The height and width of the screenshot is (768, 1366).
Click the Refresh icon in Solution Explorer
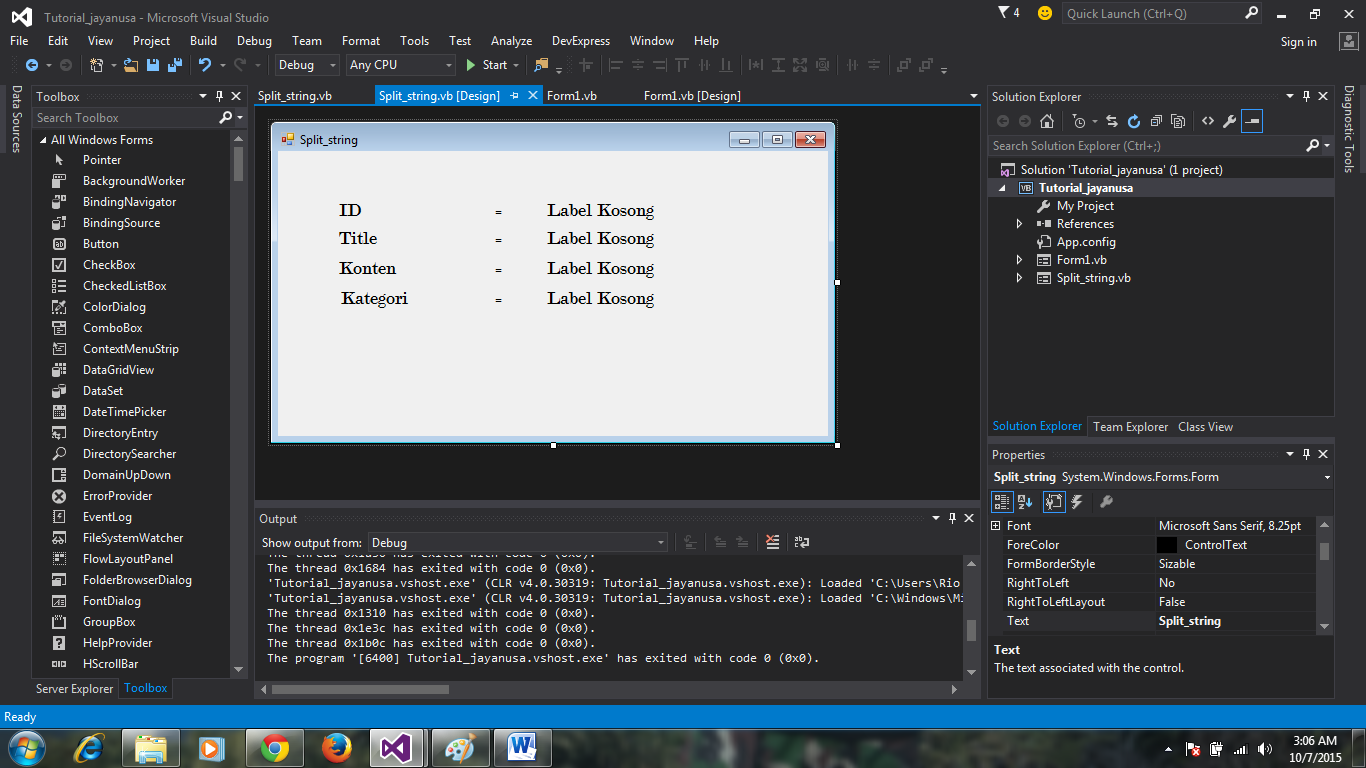[1134, 119]
